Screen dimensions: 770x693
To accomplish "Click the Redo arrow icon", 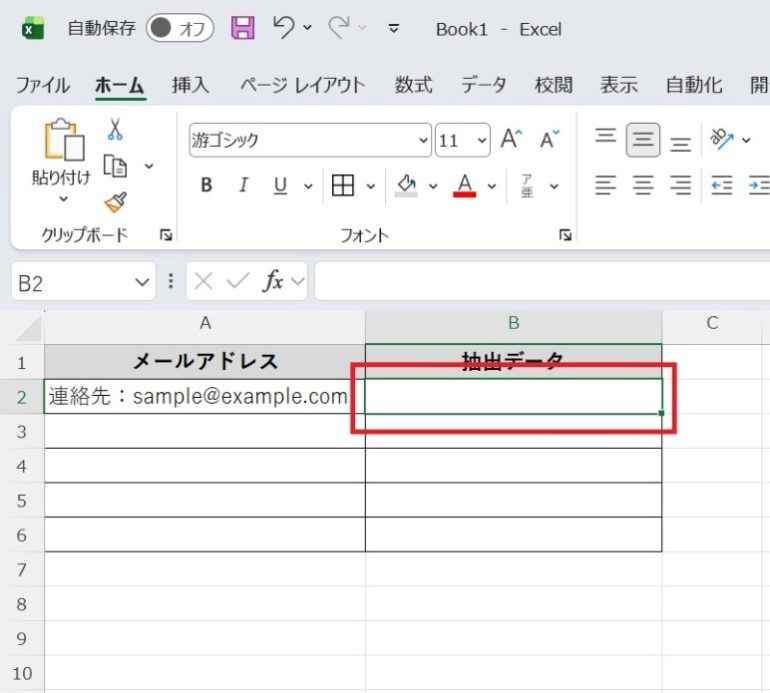I will point(339,27).
